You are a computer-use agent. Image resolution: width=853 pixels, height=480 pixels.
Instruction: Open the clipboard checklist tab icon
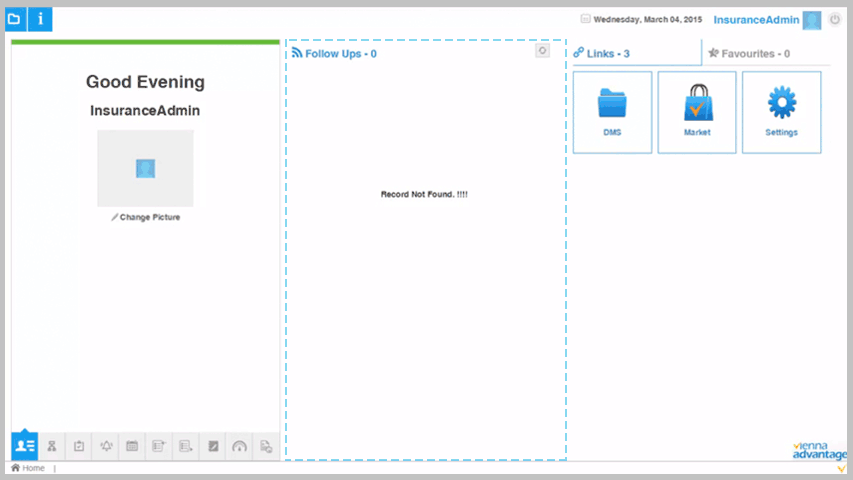(x=79, y=446)
